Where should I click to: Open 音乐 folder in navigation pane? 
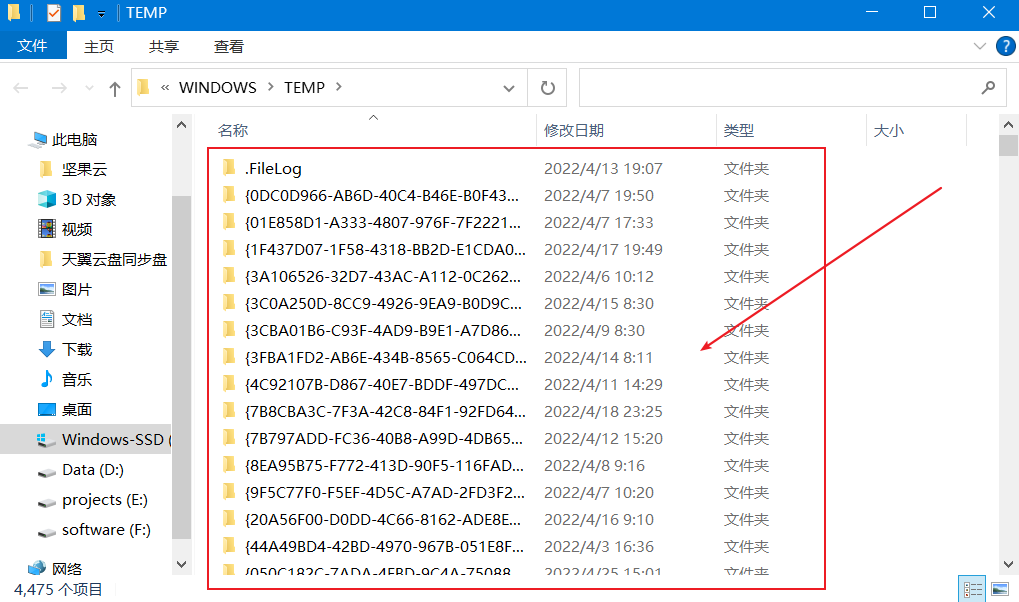(76, 379)
